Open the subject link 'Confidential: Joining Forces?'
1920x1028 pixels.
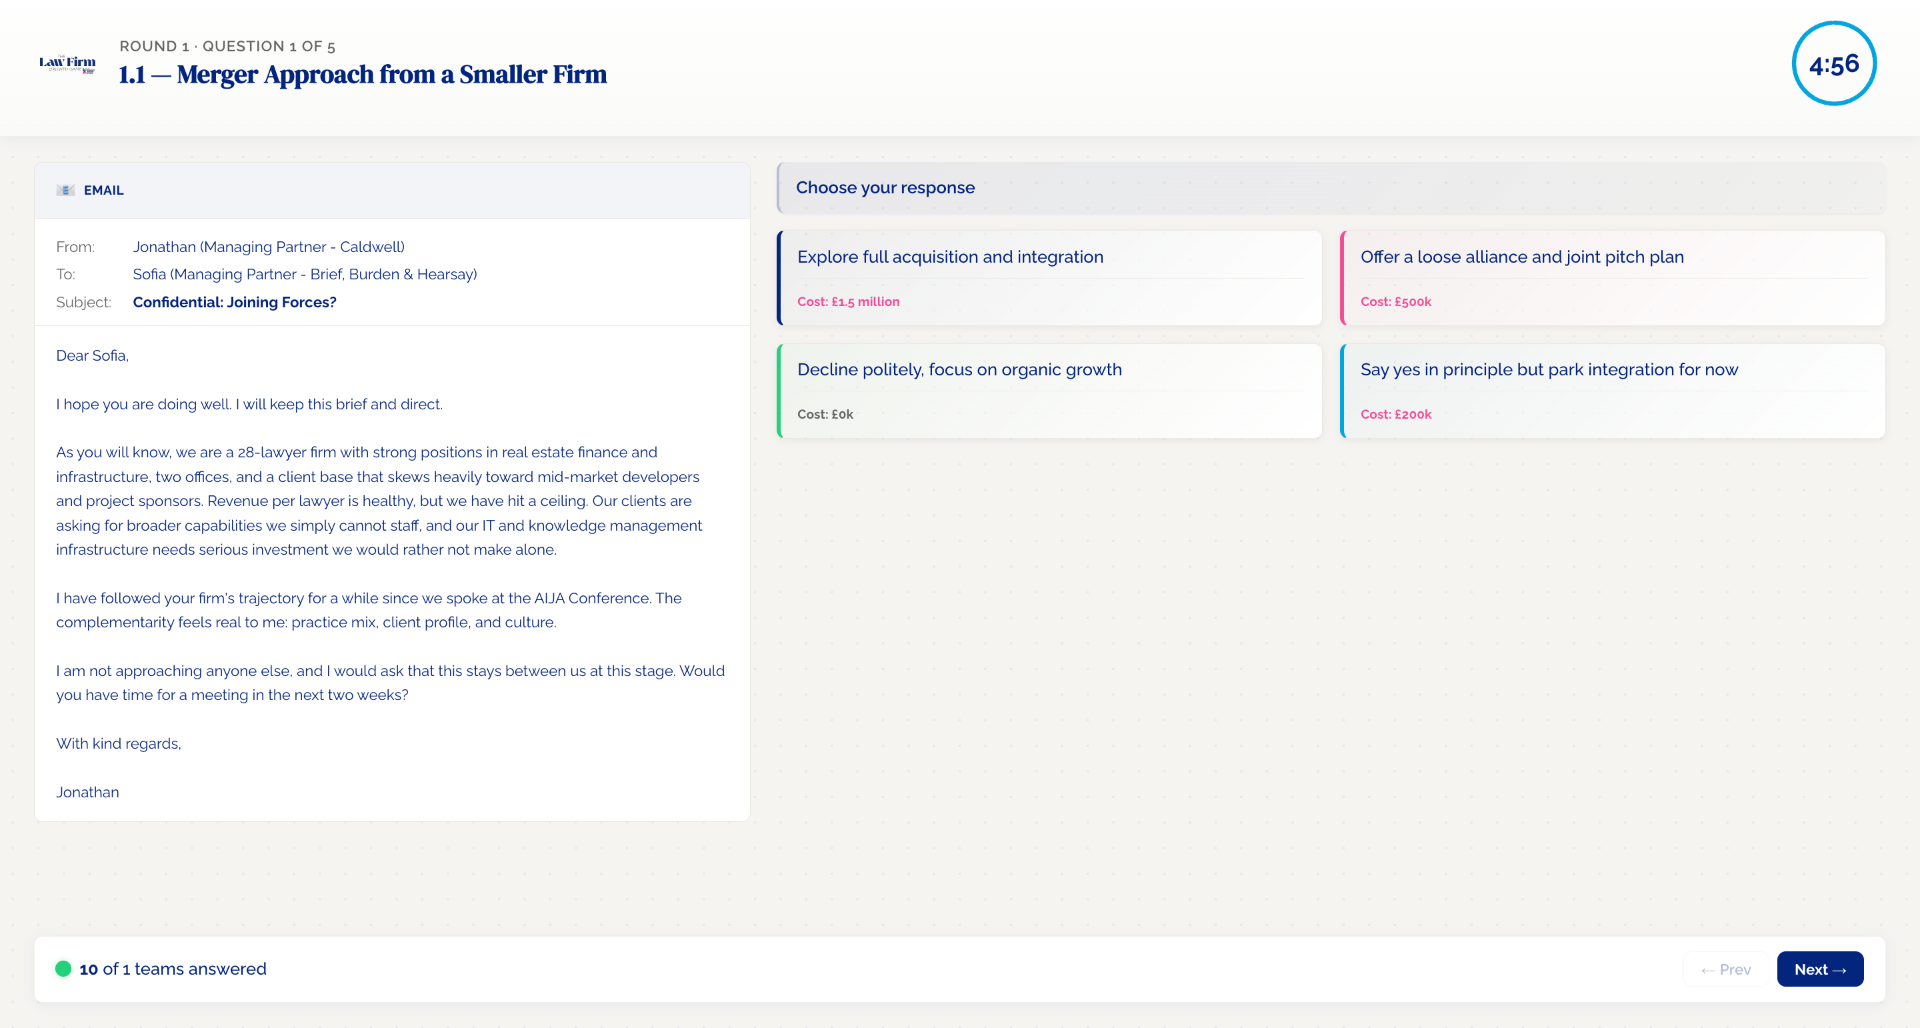click(x=234, y=301)
